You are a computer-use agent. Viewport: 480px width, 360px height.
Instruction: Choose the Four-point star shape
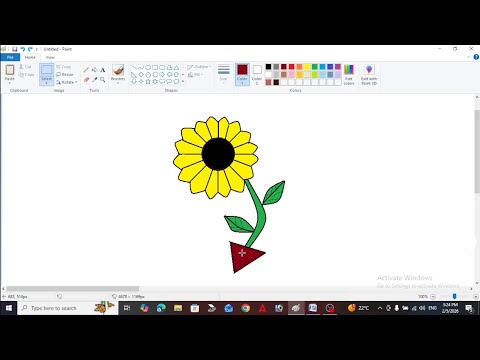(141, 81)
